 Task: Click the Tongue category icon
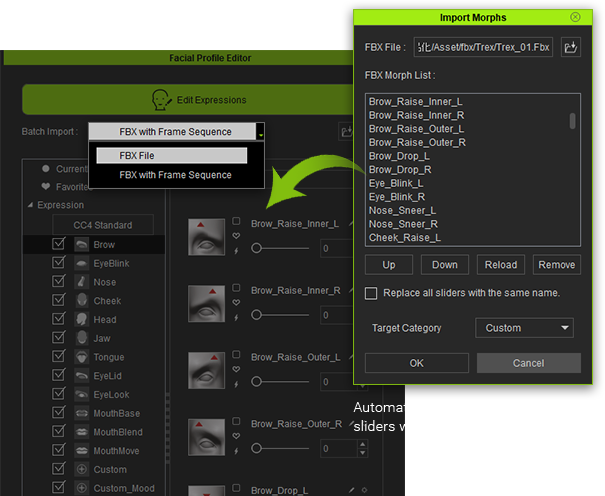tap(81, 357)
